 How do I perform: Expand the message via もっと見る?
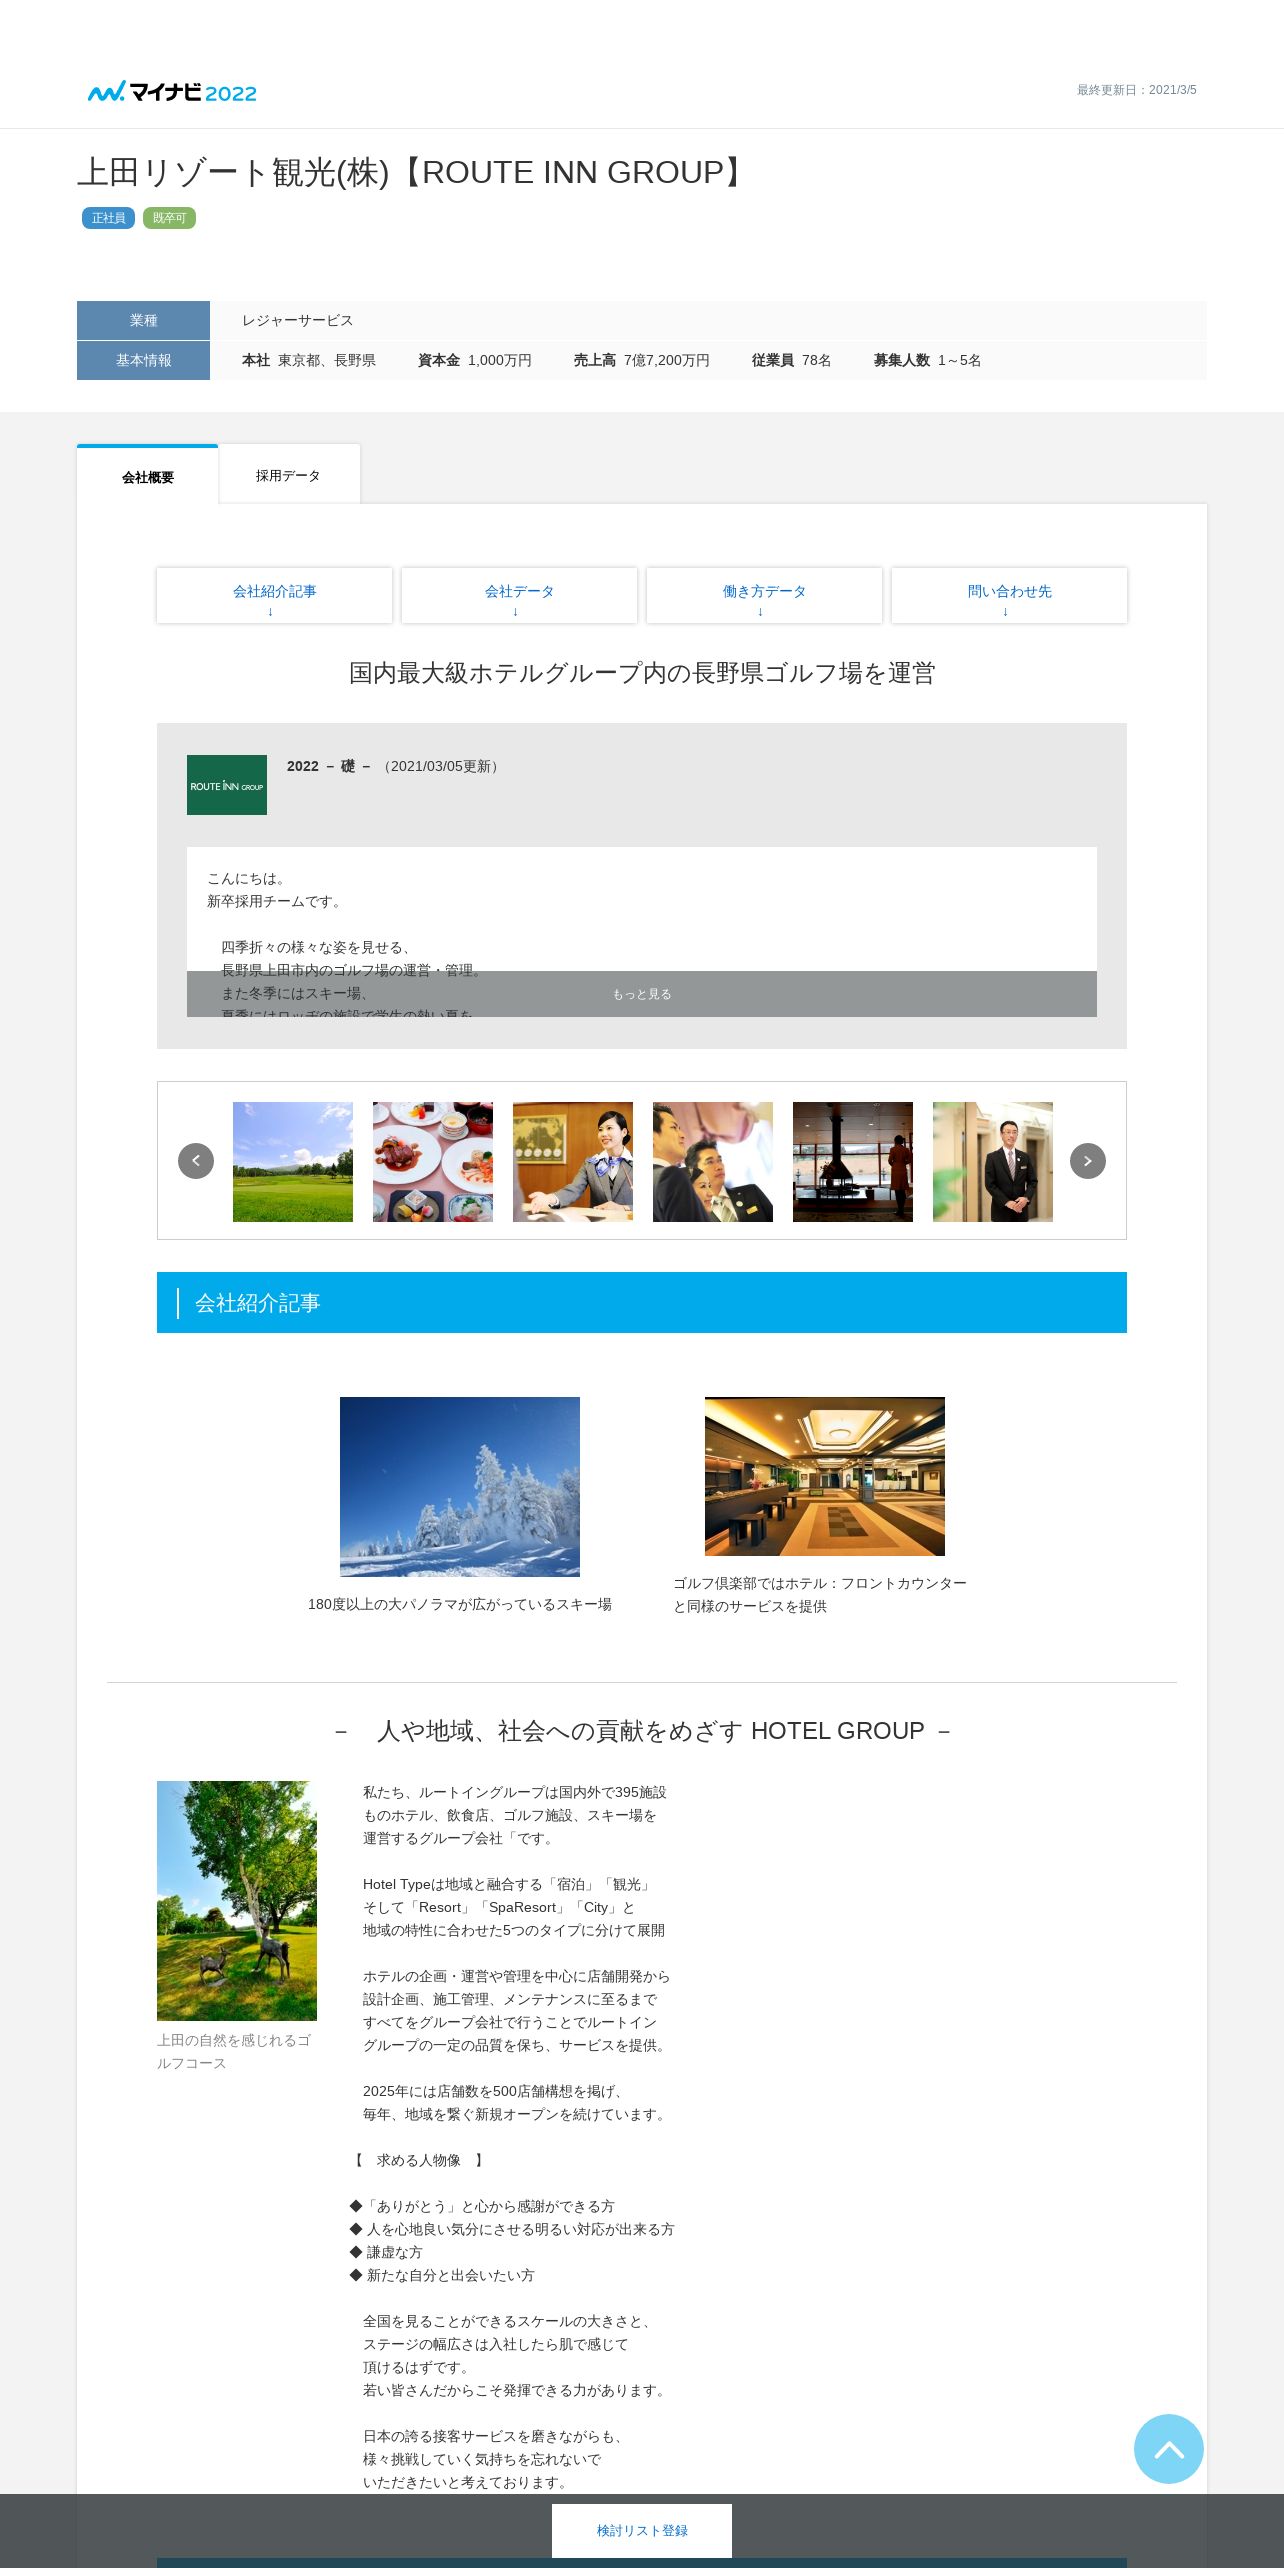coord(642,994)
